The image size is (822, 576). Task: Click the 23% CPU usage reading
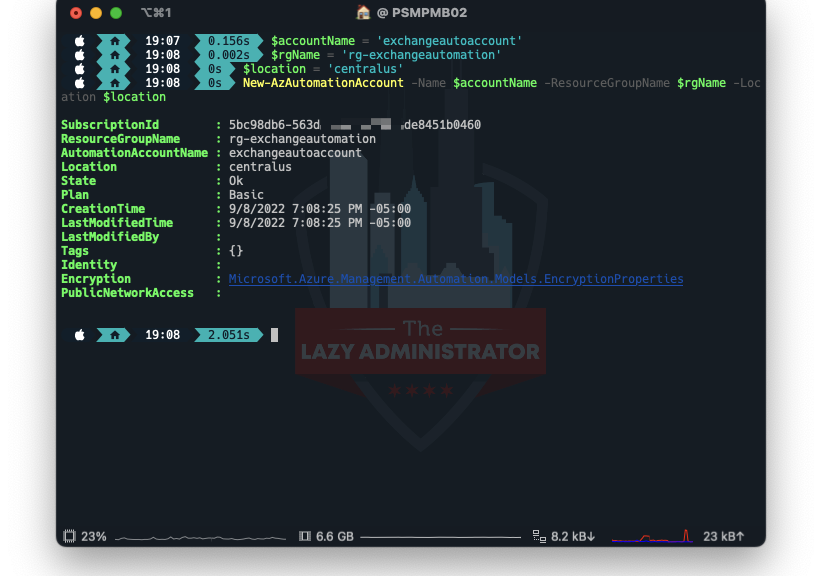point(94,536)
